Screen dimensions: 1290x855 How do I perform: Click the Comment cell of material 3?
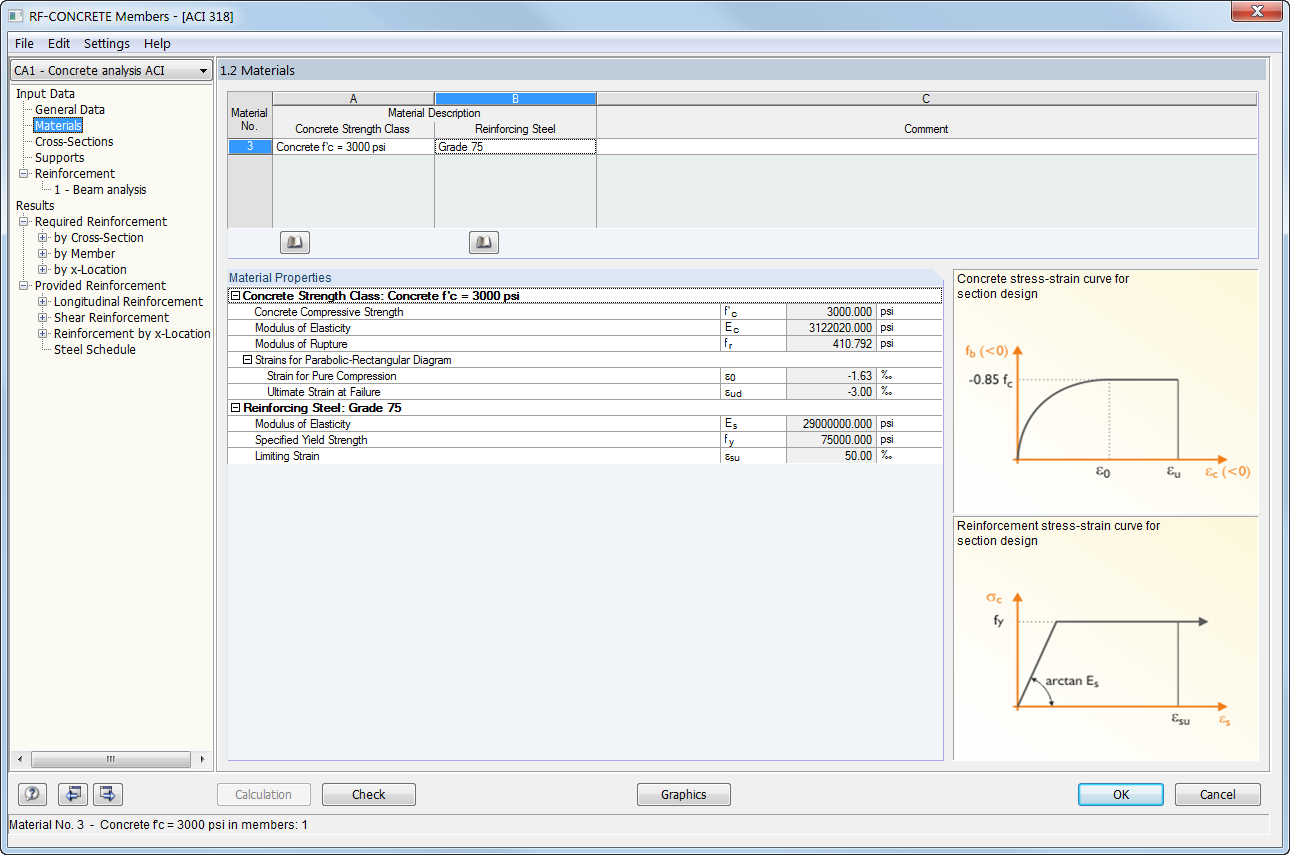926,147
